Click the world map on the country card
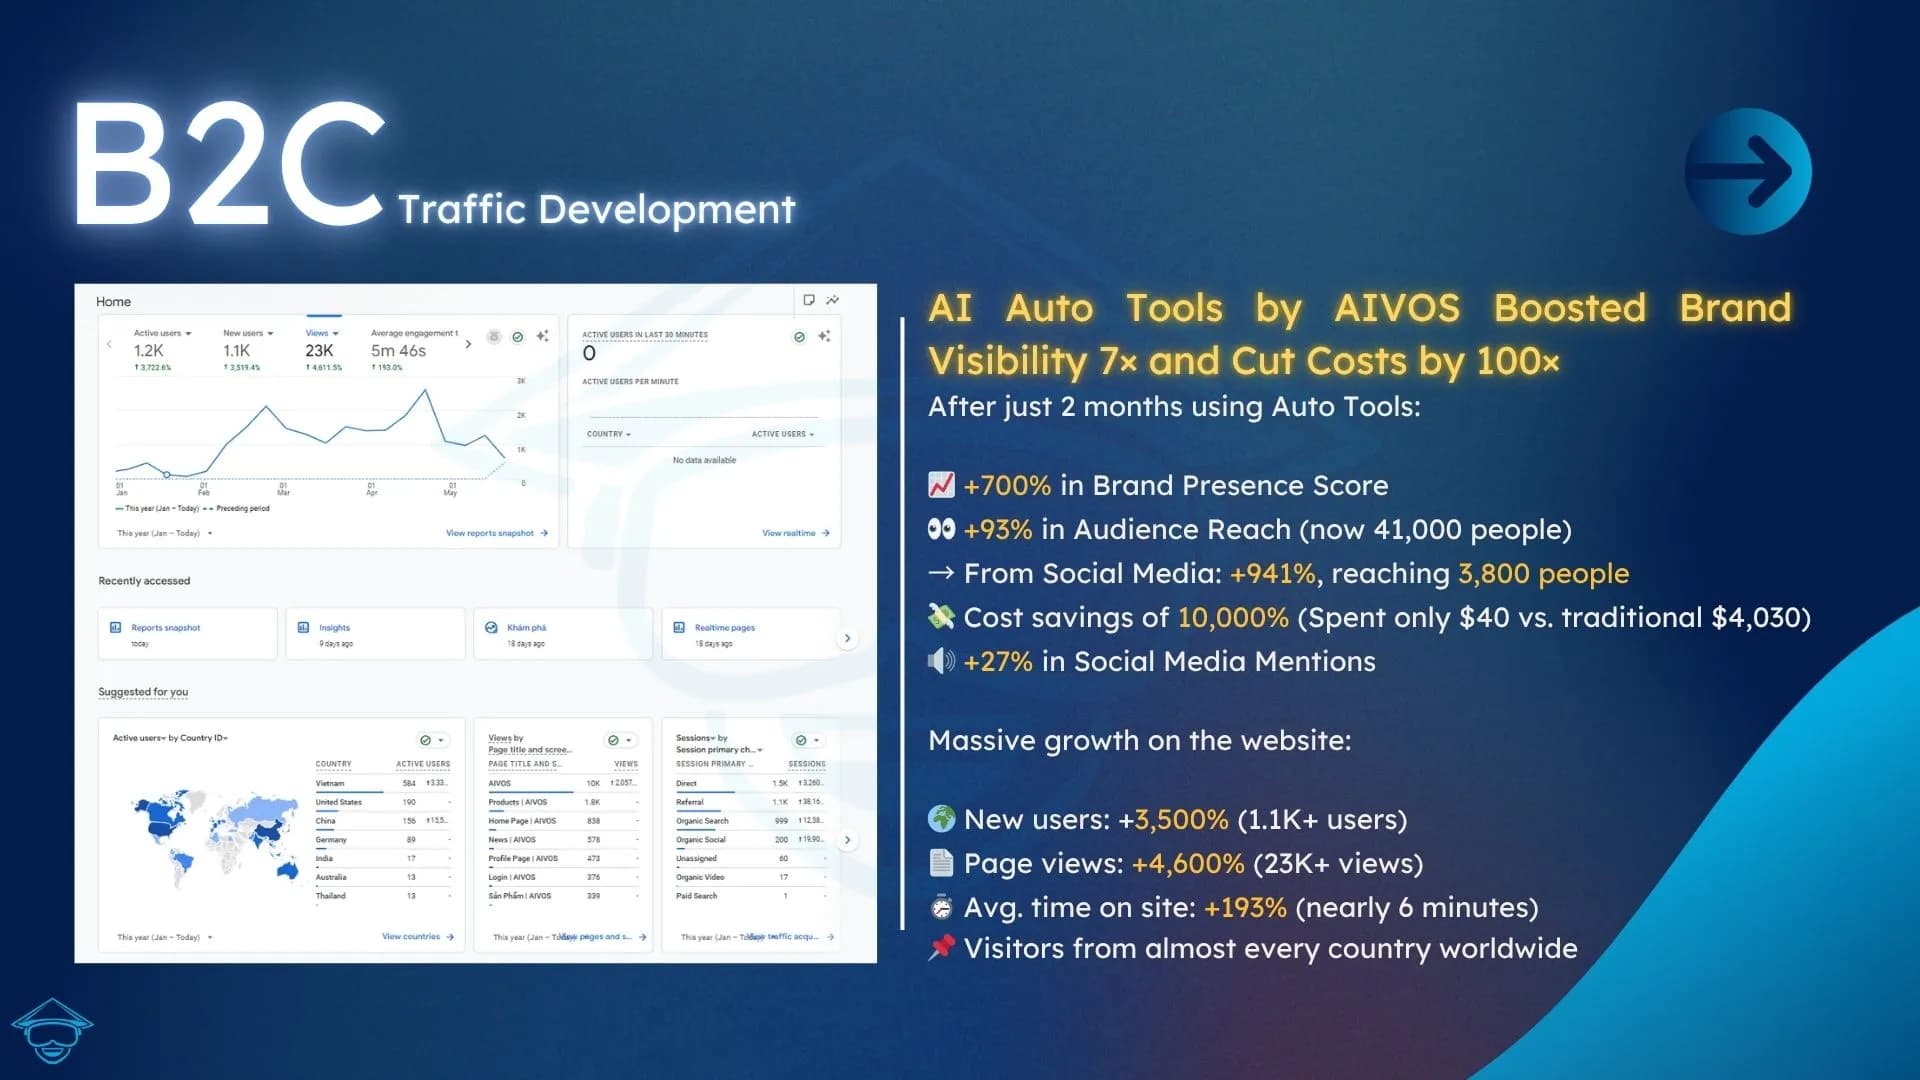 click(x=215, y=838)
